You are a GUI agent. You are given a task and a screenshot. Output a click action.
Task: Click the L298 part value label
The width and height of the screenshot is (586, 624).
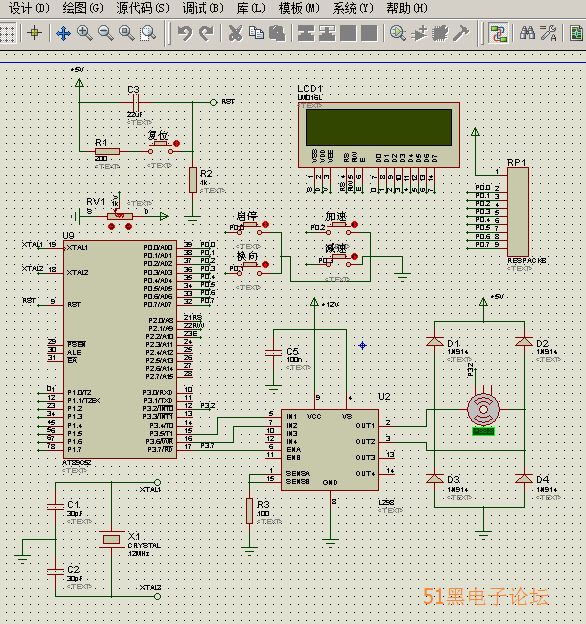(386, 503)
